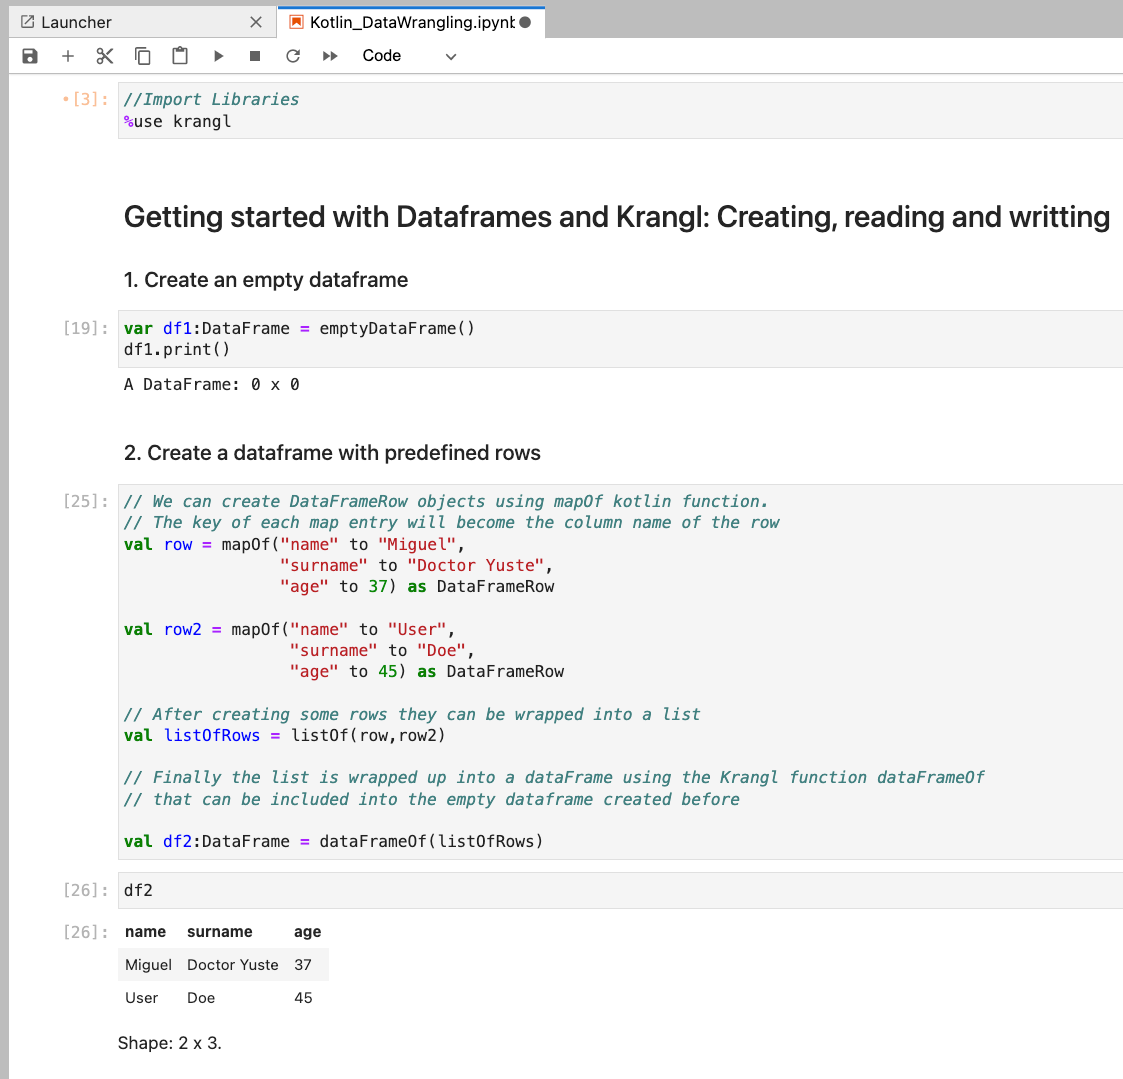Click the mapOf rows code cell
Screen dimensions: 1123x1079
click(620, 672)
